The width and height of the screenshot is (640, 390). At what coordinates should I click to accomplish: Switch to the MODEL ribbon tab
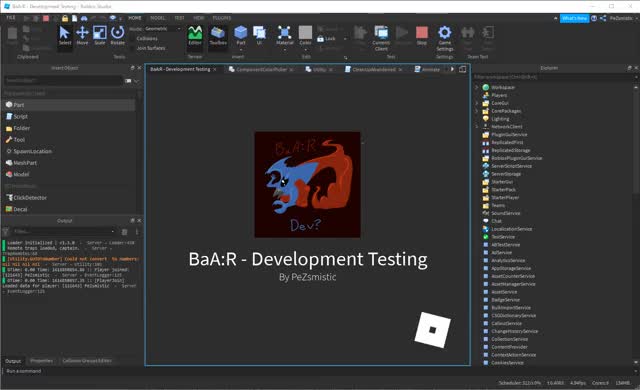(x=158, y=18)
